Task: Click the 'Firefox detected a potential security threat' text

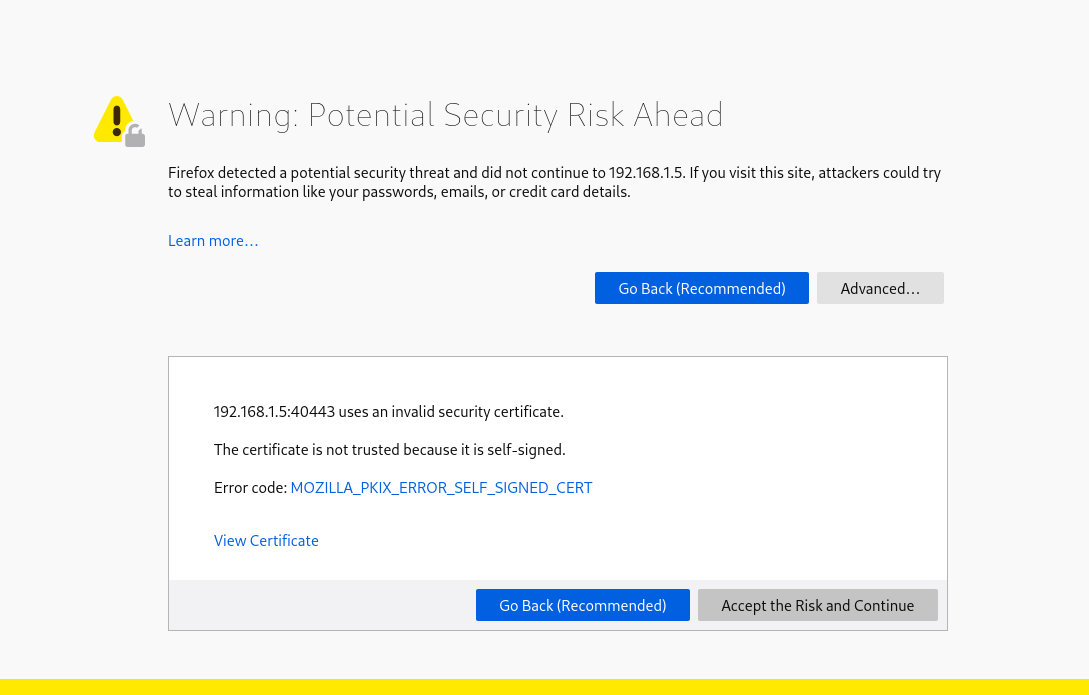Action: (x=400, y=173)
